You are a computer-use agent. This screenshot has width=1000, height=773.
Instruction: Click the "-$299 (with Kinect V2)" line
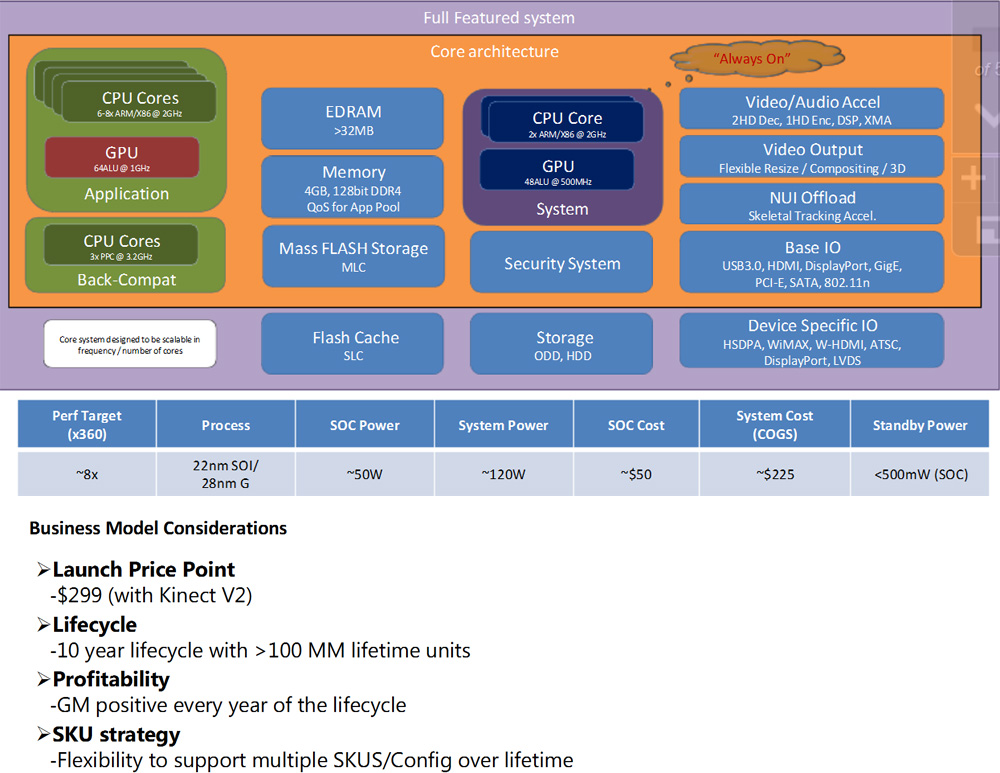(151, 595)
